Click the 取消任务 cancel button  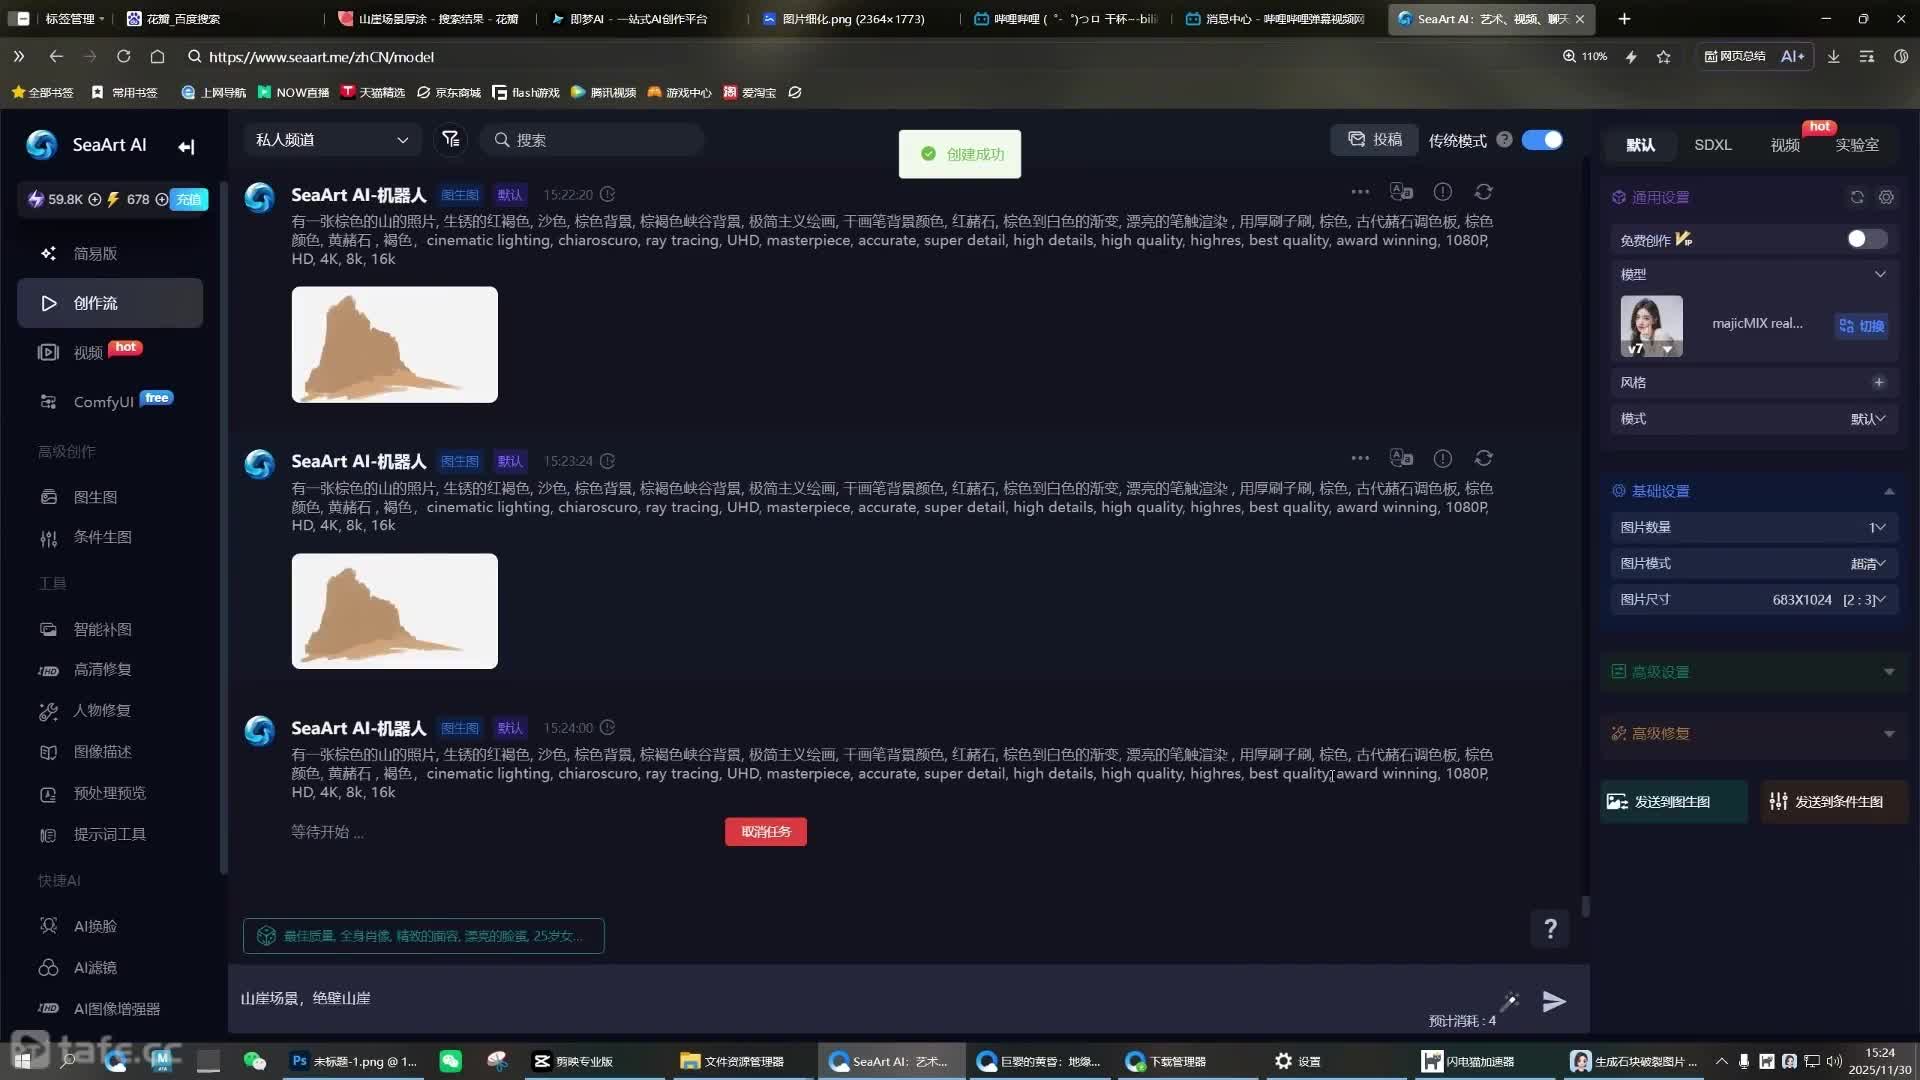(x=765, y=831)
